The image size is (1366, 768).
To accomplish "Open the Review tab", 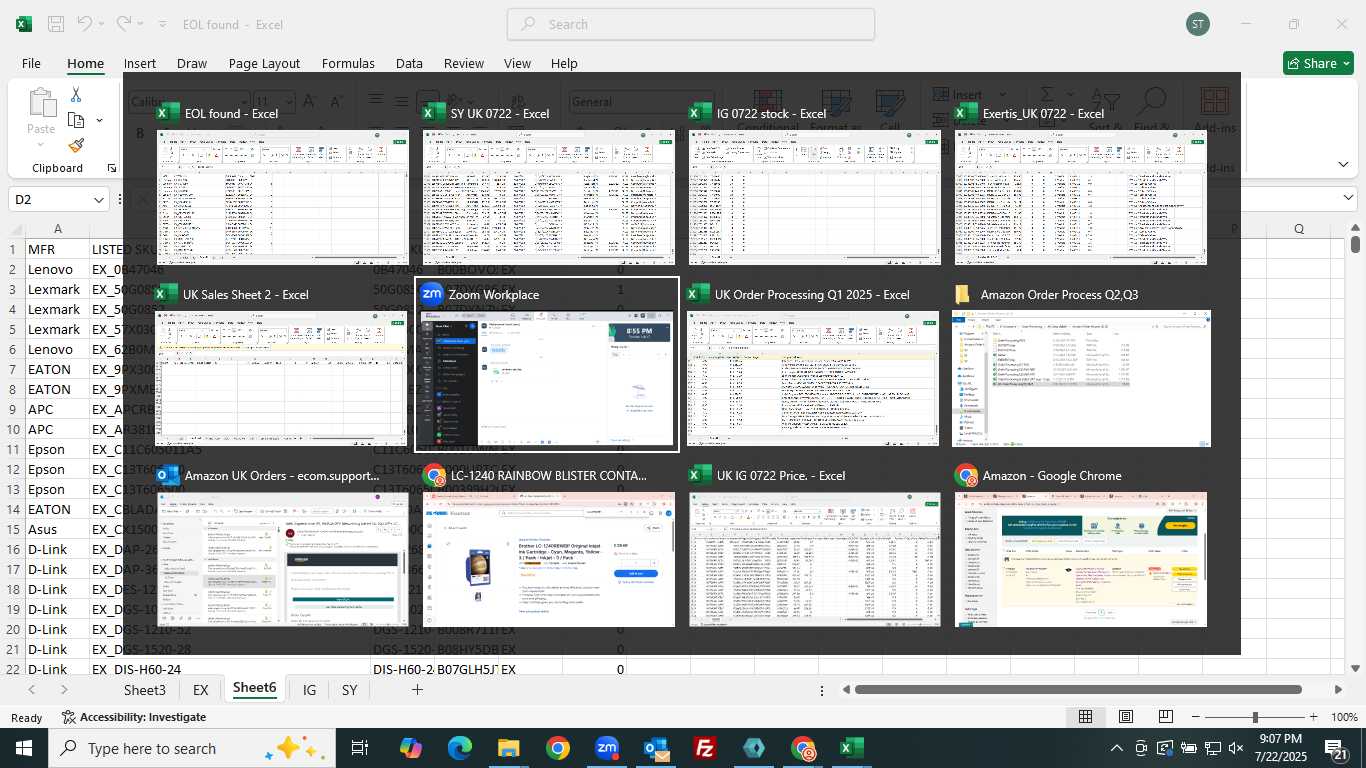I will [464, 63].
